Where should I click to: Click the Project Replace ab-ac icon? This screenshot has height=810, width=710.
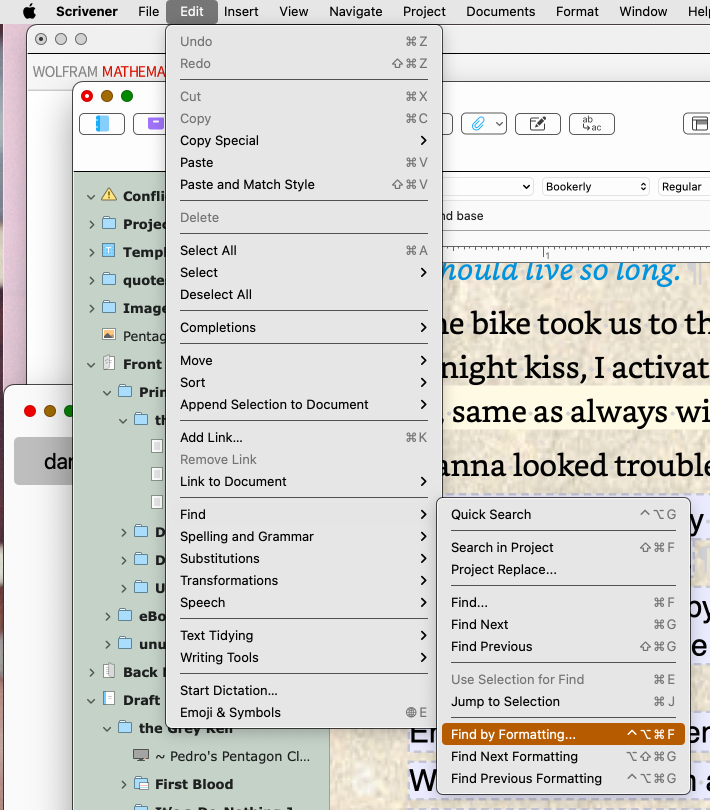(x=592, y=124)
